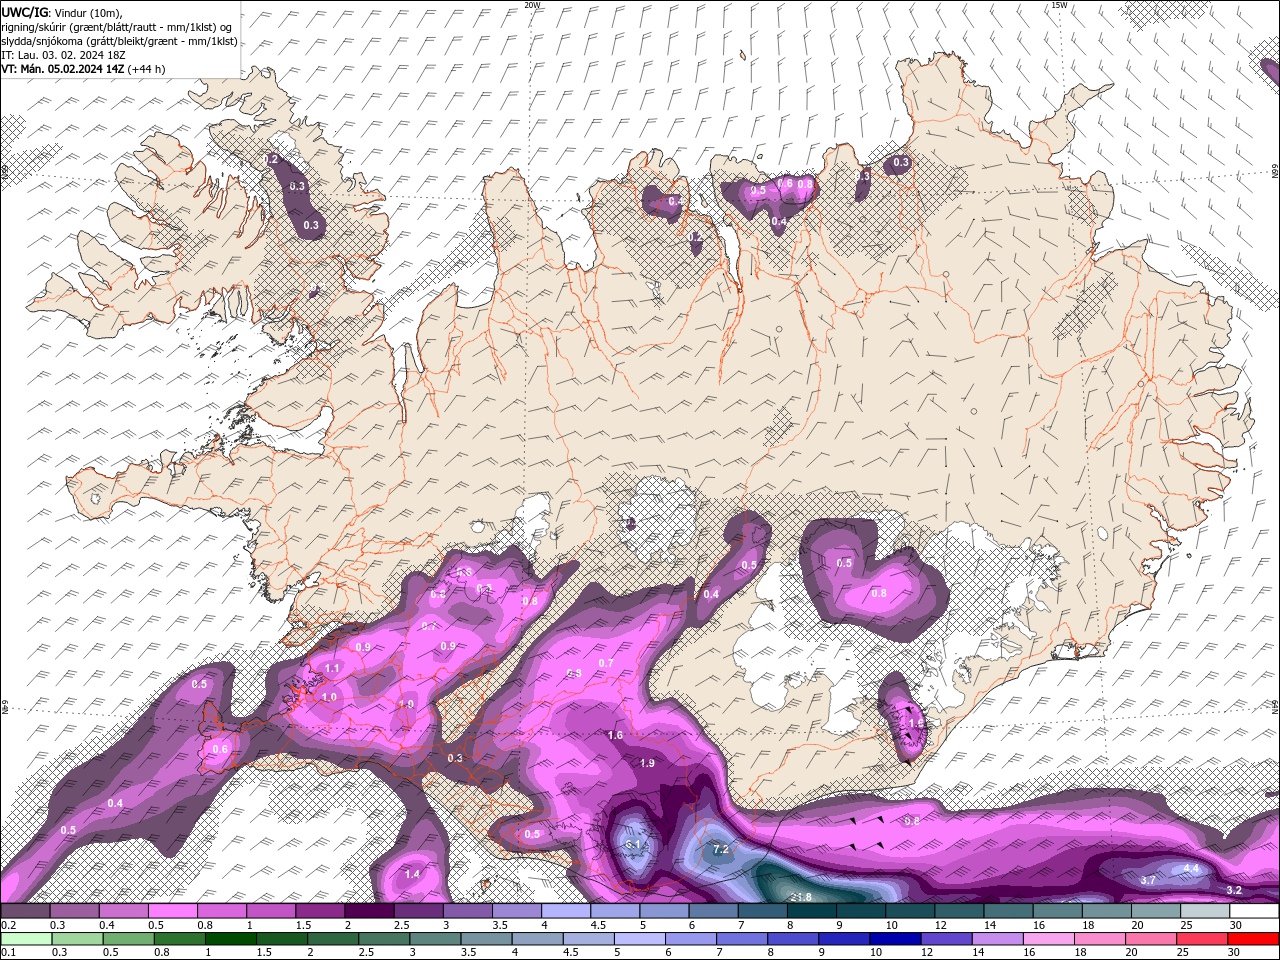
Task: Click the '7.2' precipitation value on the map
Action: (720, 850)
